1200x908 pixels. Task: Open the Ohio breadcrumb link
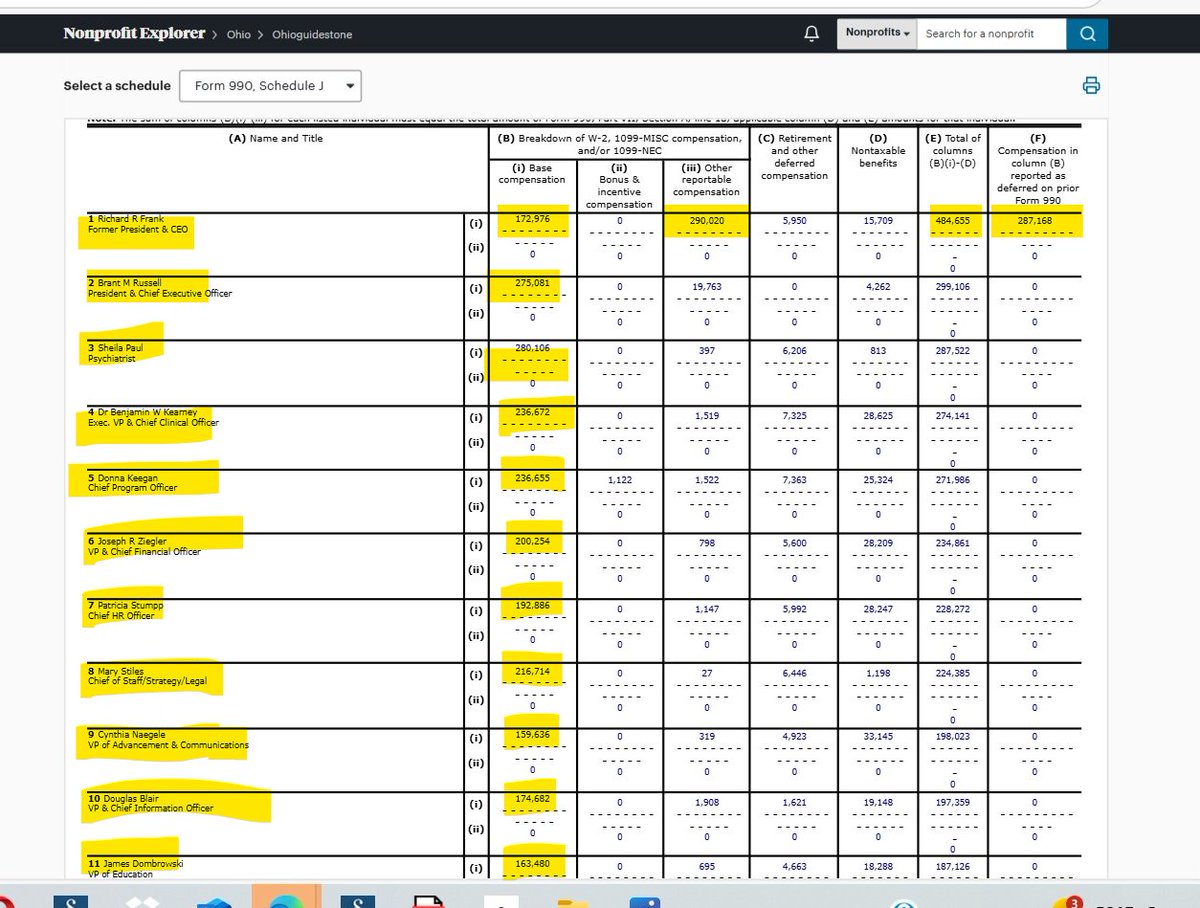[238, 34]
